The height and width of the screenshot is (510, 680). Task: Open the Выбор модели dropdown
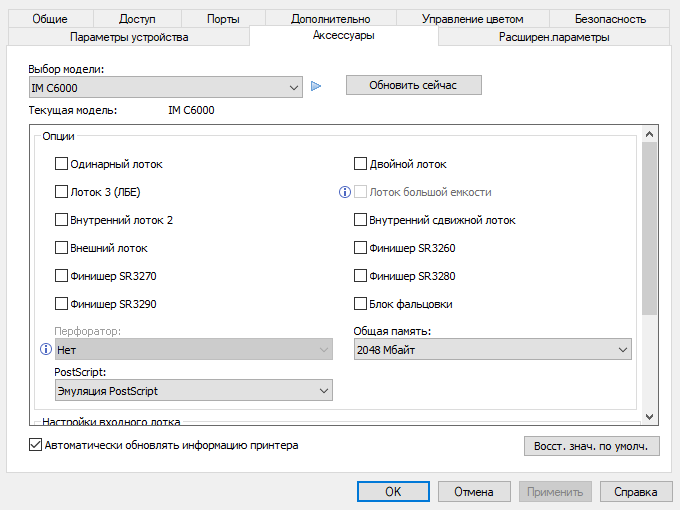(165, 88)
